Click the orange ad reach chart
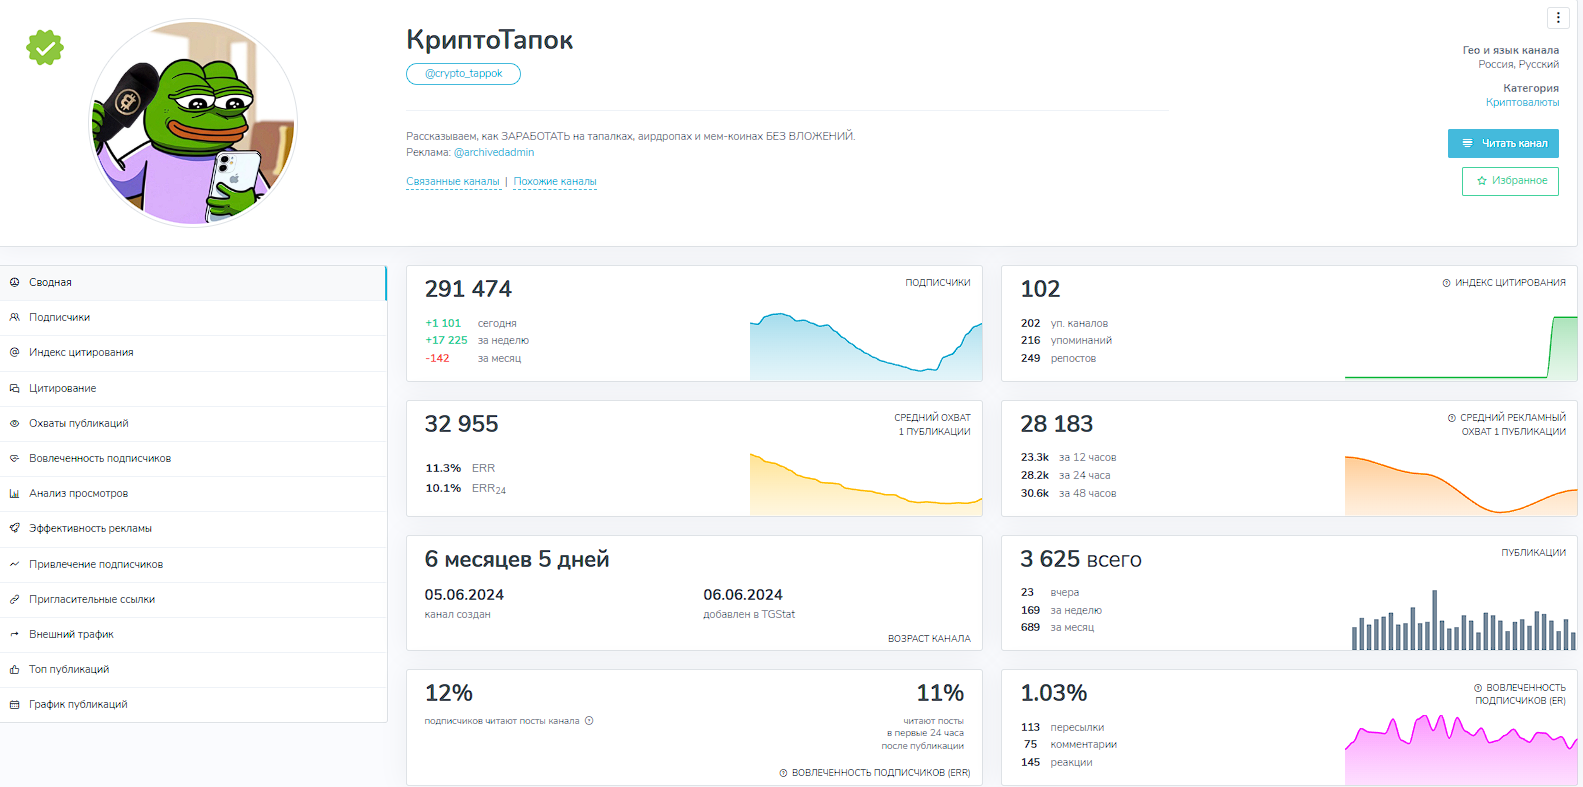 pyautogui.click(x=1461, y=485)
